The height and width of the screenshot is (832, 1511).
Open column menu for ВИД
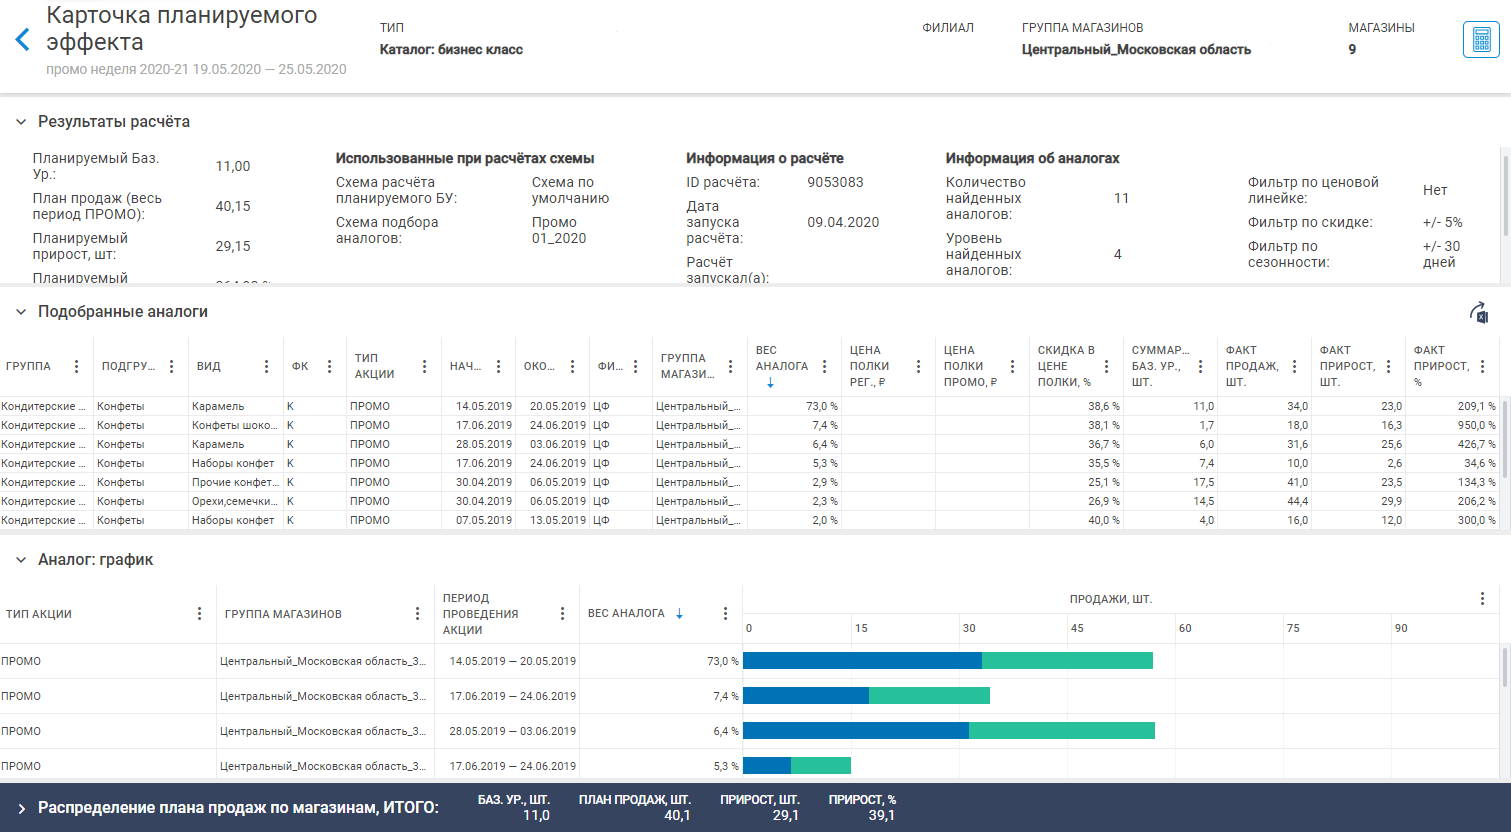(267, 367)
